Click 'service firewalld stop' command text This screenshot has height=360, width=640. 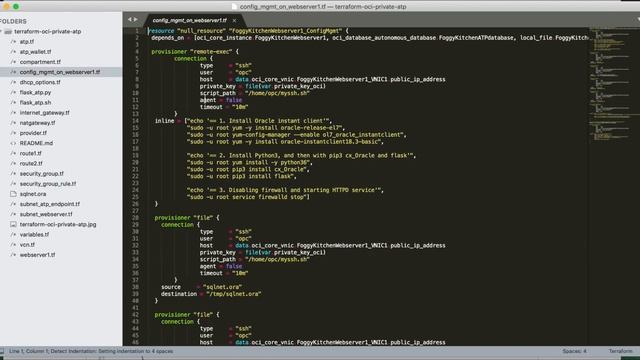269,197
